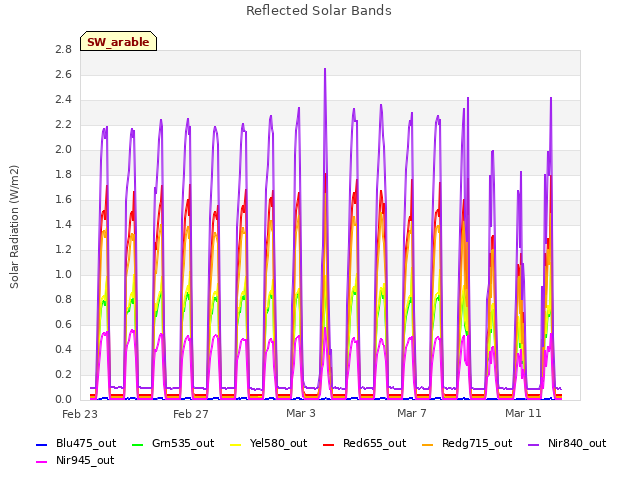640x480 pixels.
Task: Click the Mar 7 x-axis tick label
Action: point(412,413)
